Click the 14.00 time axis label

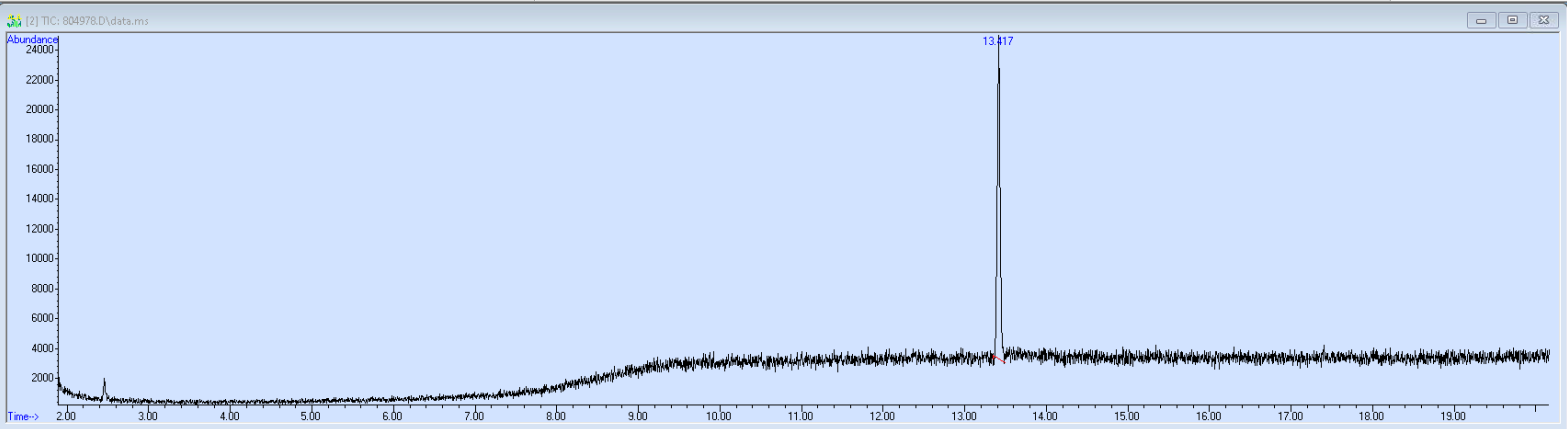tap(1045, 415)
